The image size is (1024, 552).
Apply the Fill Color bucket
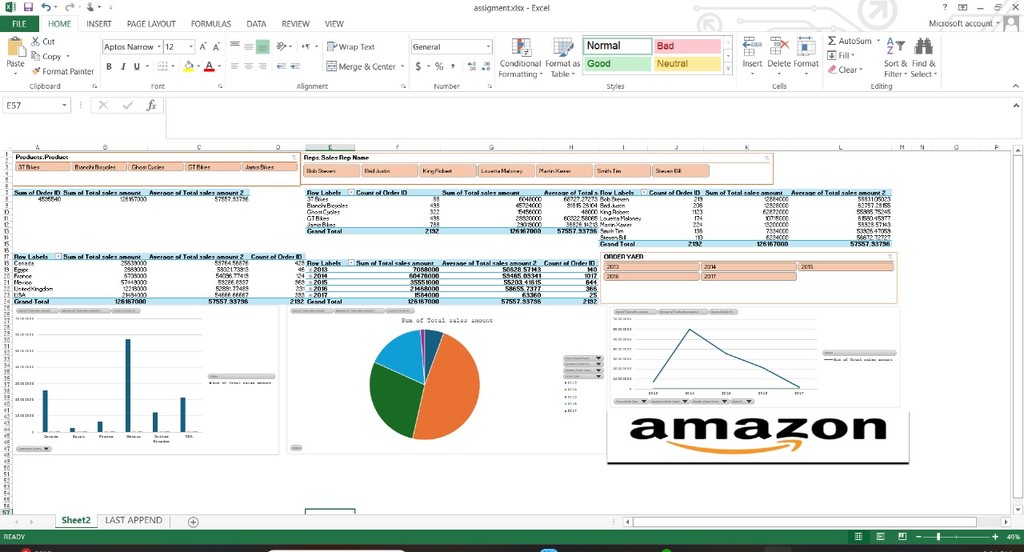pyautogui.click(x=188, y=66)
